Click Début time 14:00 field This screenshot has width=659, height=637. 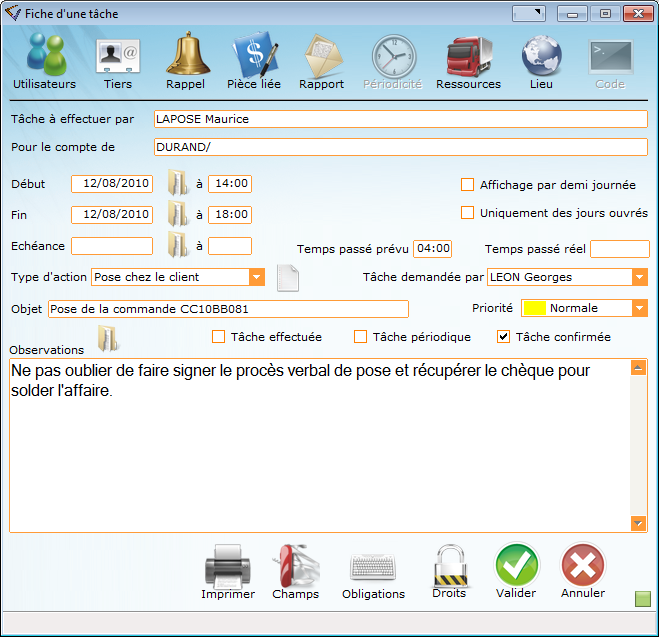pyautogui.click(x=230, y=184)
